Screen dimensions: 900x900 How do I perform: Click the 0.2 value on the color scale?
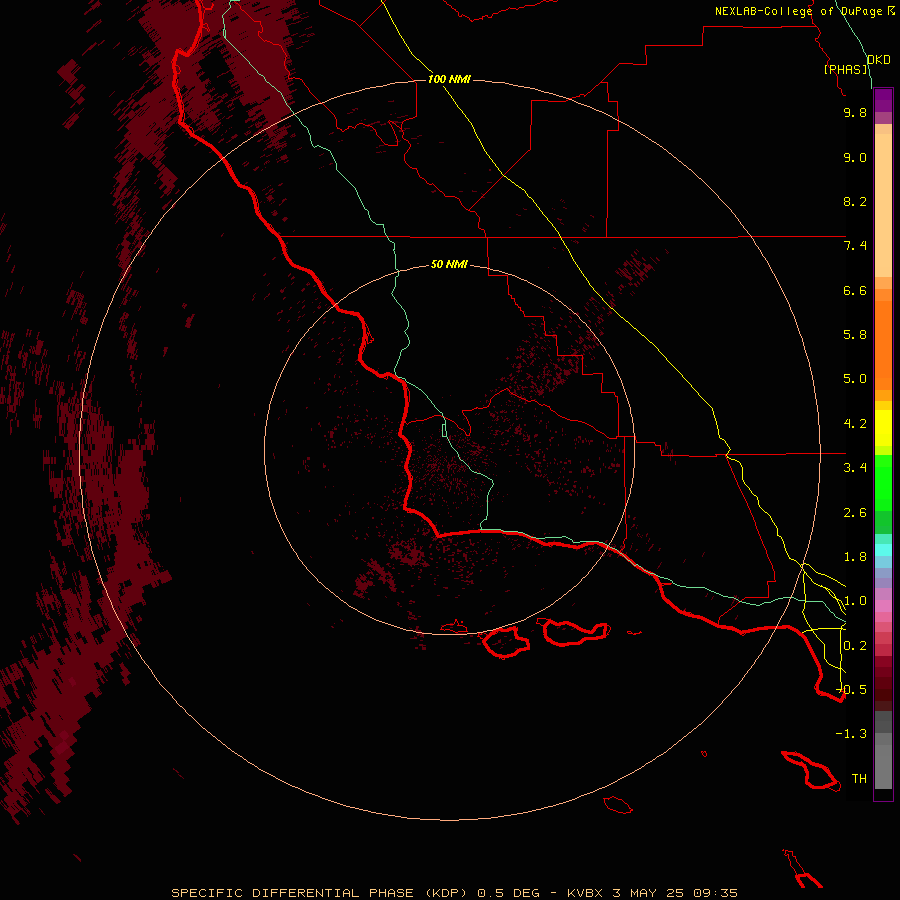[x=855, y=646]
